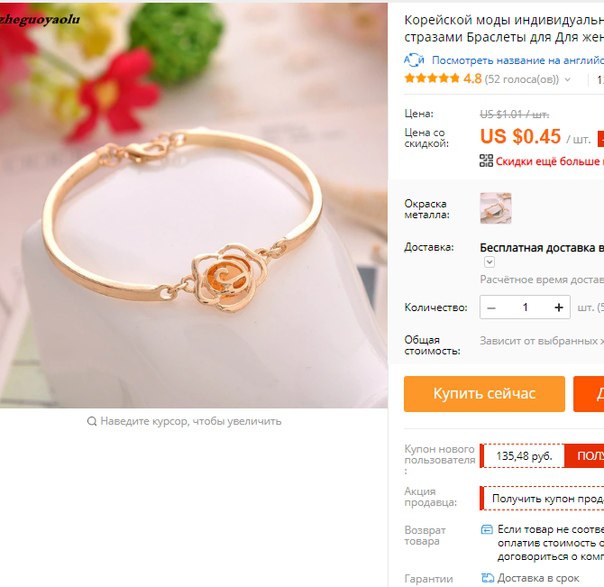Image resolution: width=604 pixels, height=587 pixels.
Task: Increase quantity with the plus button
Action: click(559, 307)
